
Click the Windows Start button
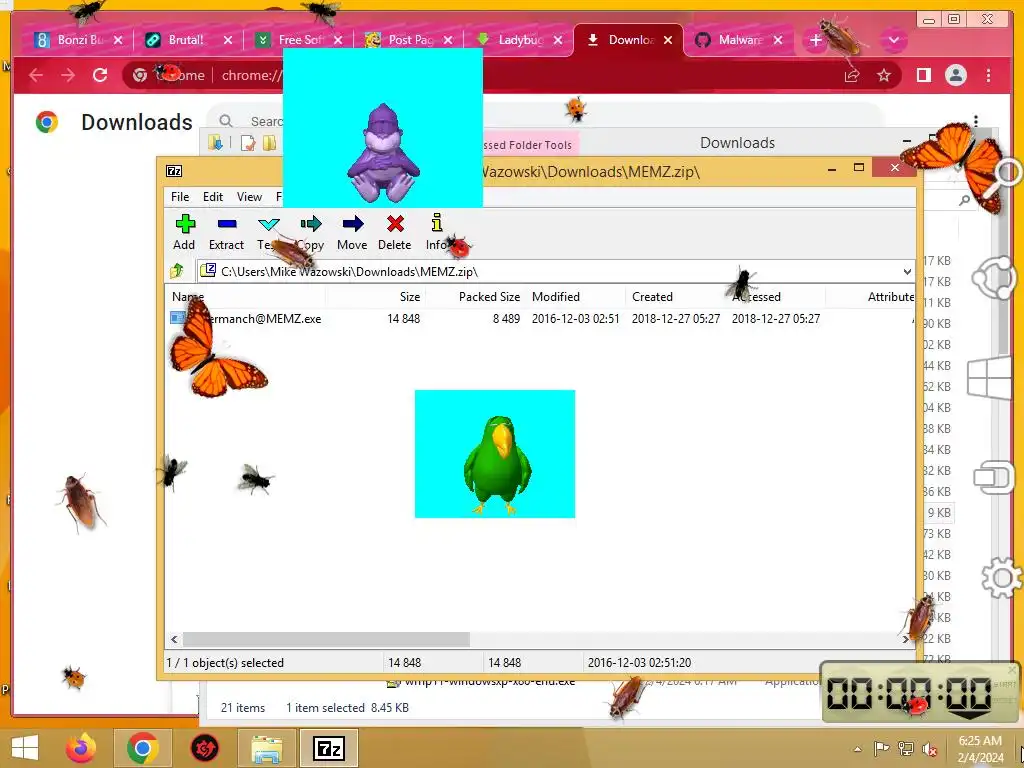[x=25, y=748]
